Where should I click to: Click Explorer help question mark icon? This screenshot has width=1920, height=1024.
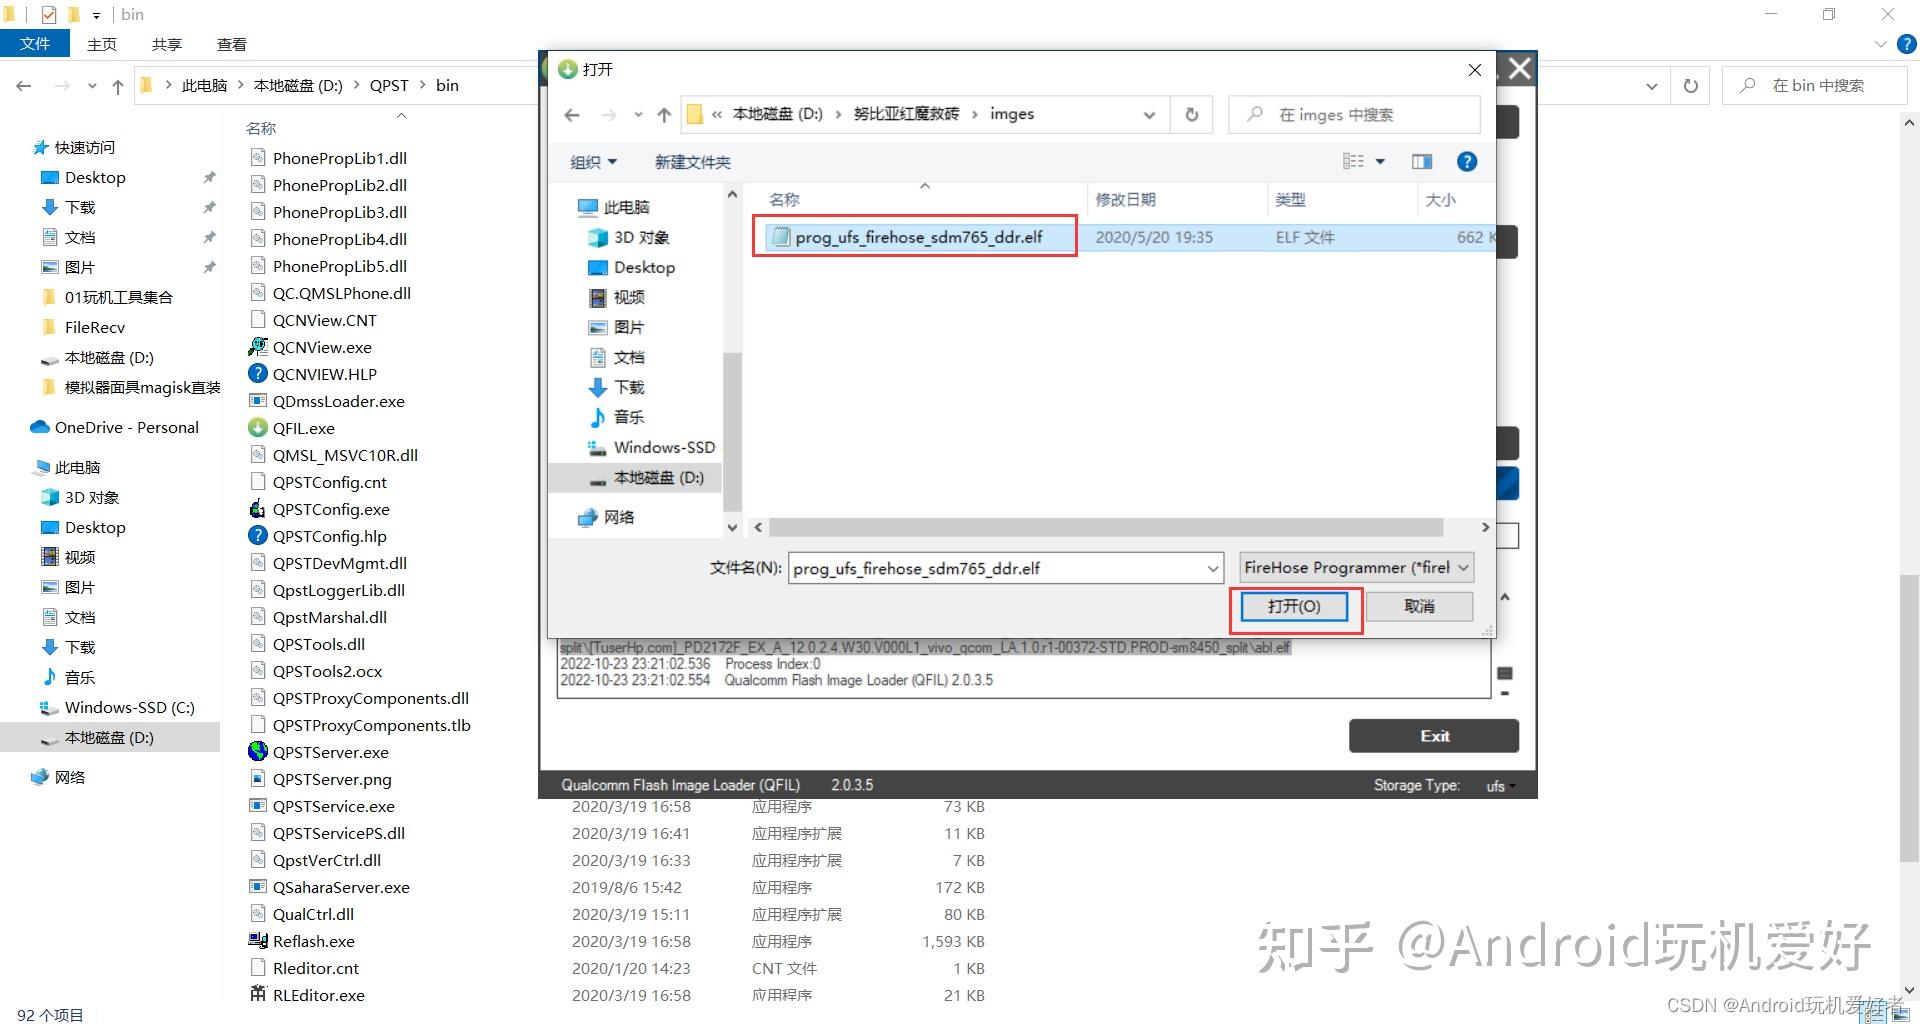click(1907, 44)
